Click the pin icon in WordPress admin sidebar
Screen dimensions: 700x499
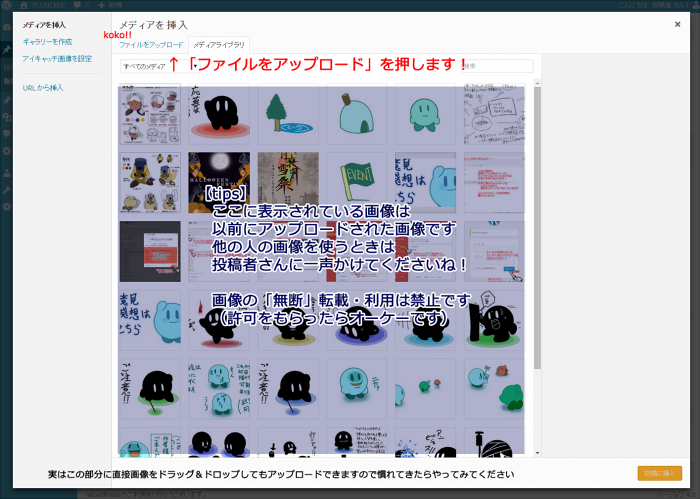(7, 48)
